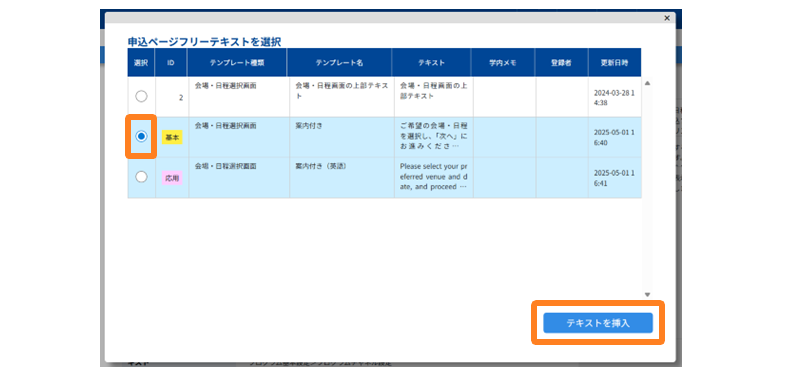Click the 選択 column header

(141, 62)
